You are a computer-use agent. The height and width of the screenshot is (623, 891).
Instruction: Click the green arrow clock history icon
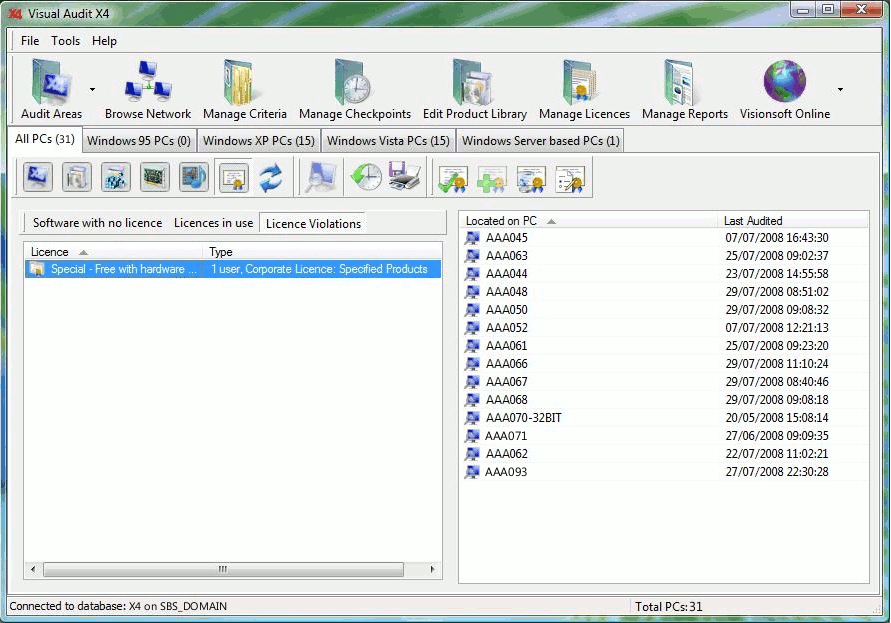click(365, 177)
